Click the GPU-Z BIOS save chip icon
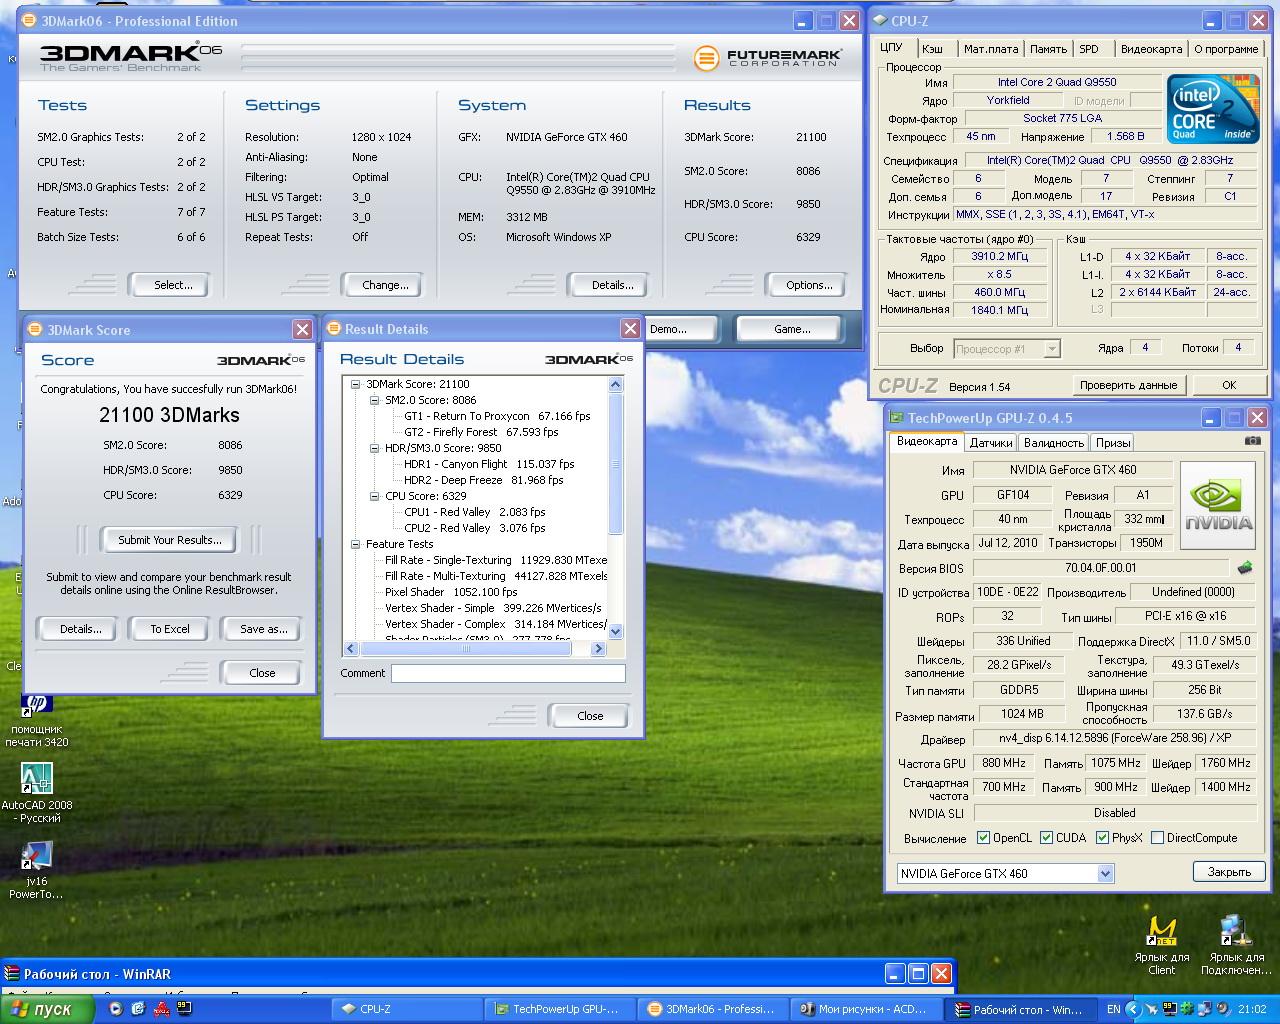The image size is (1280, 1024). point(1245,567)
